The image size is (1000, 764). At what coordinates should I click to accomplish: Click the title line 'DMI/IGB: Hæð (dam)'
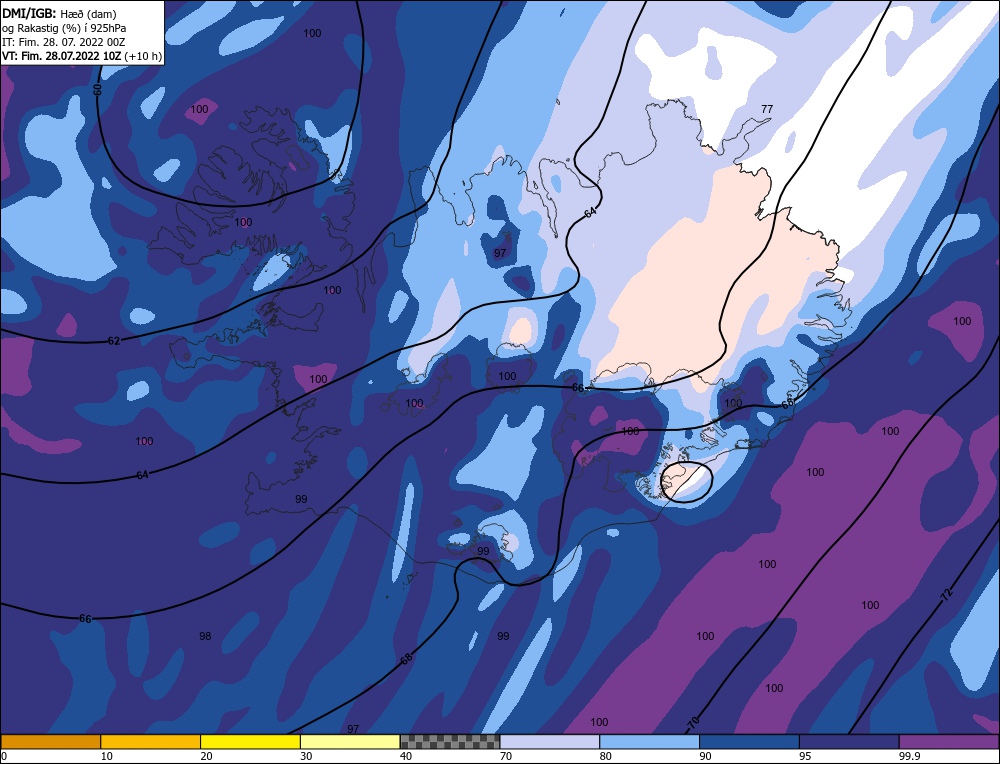(x=59, y=13)
